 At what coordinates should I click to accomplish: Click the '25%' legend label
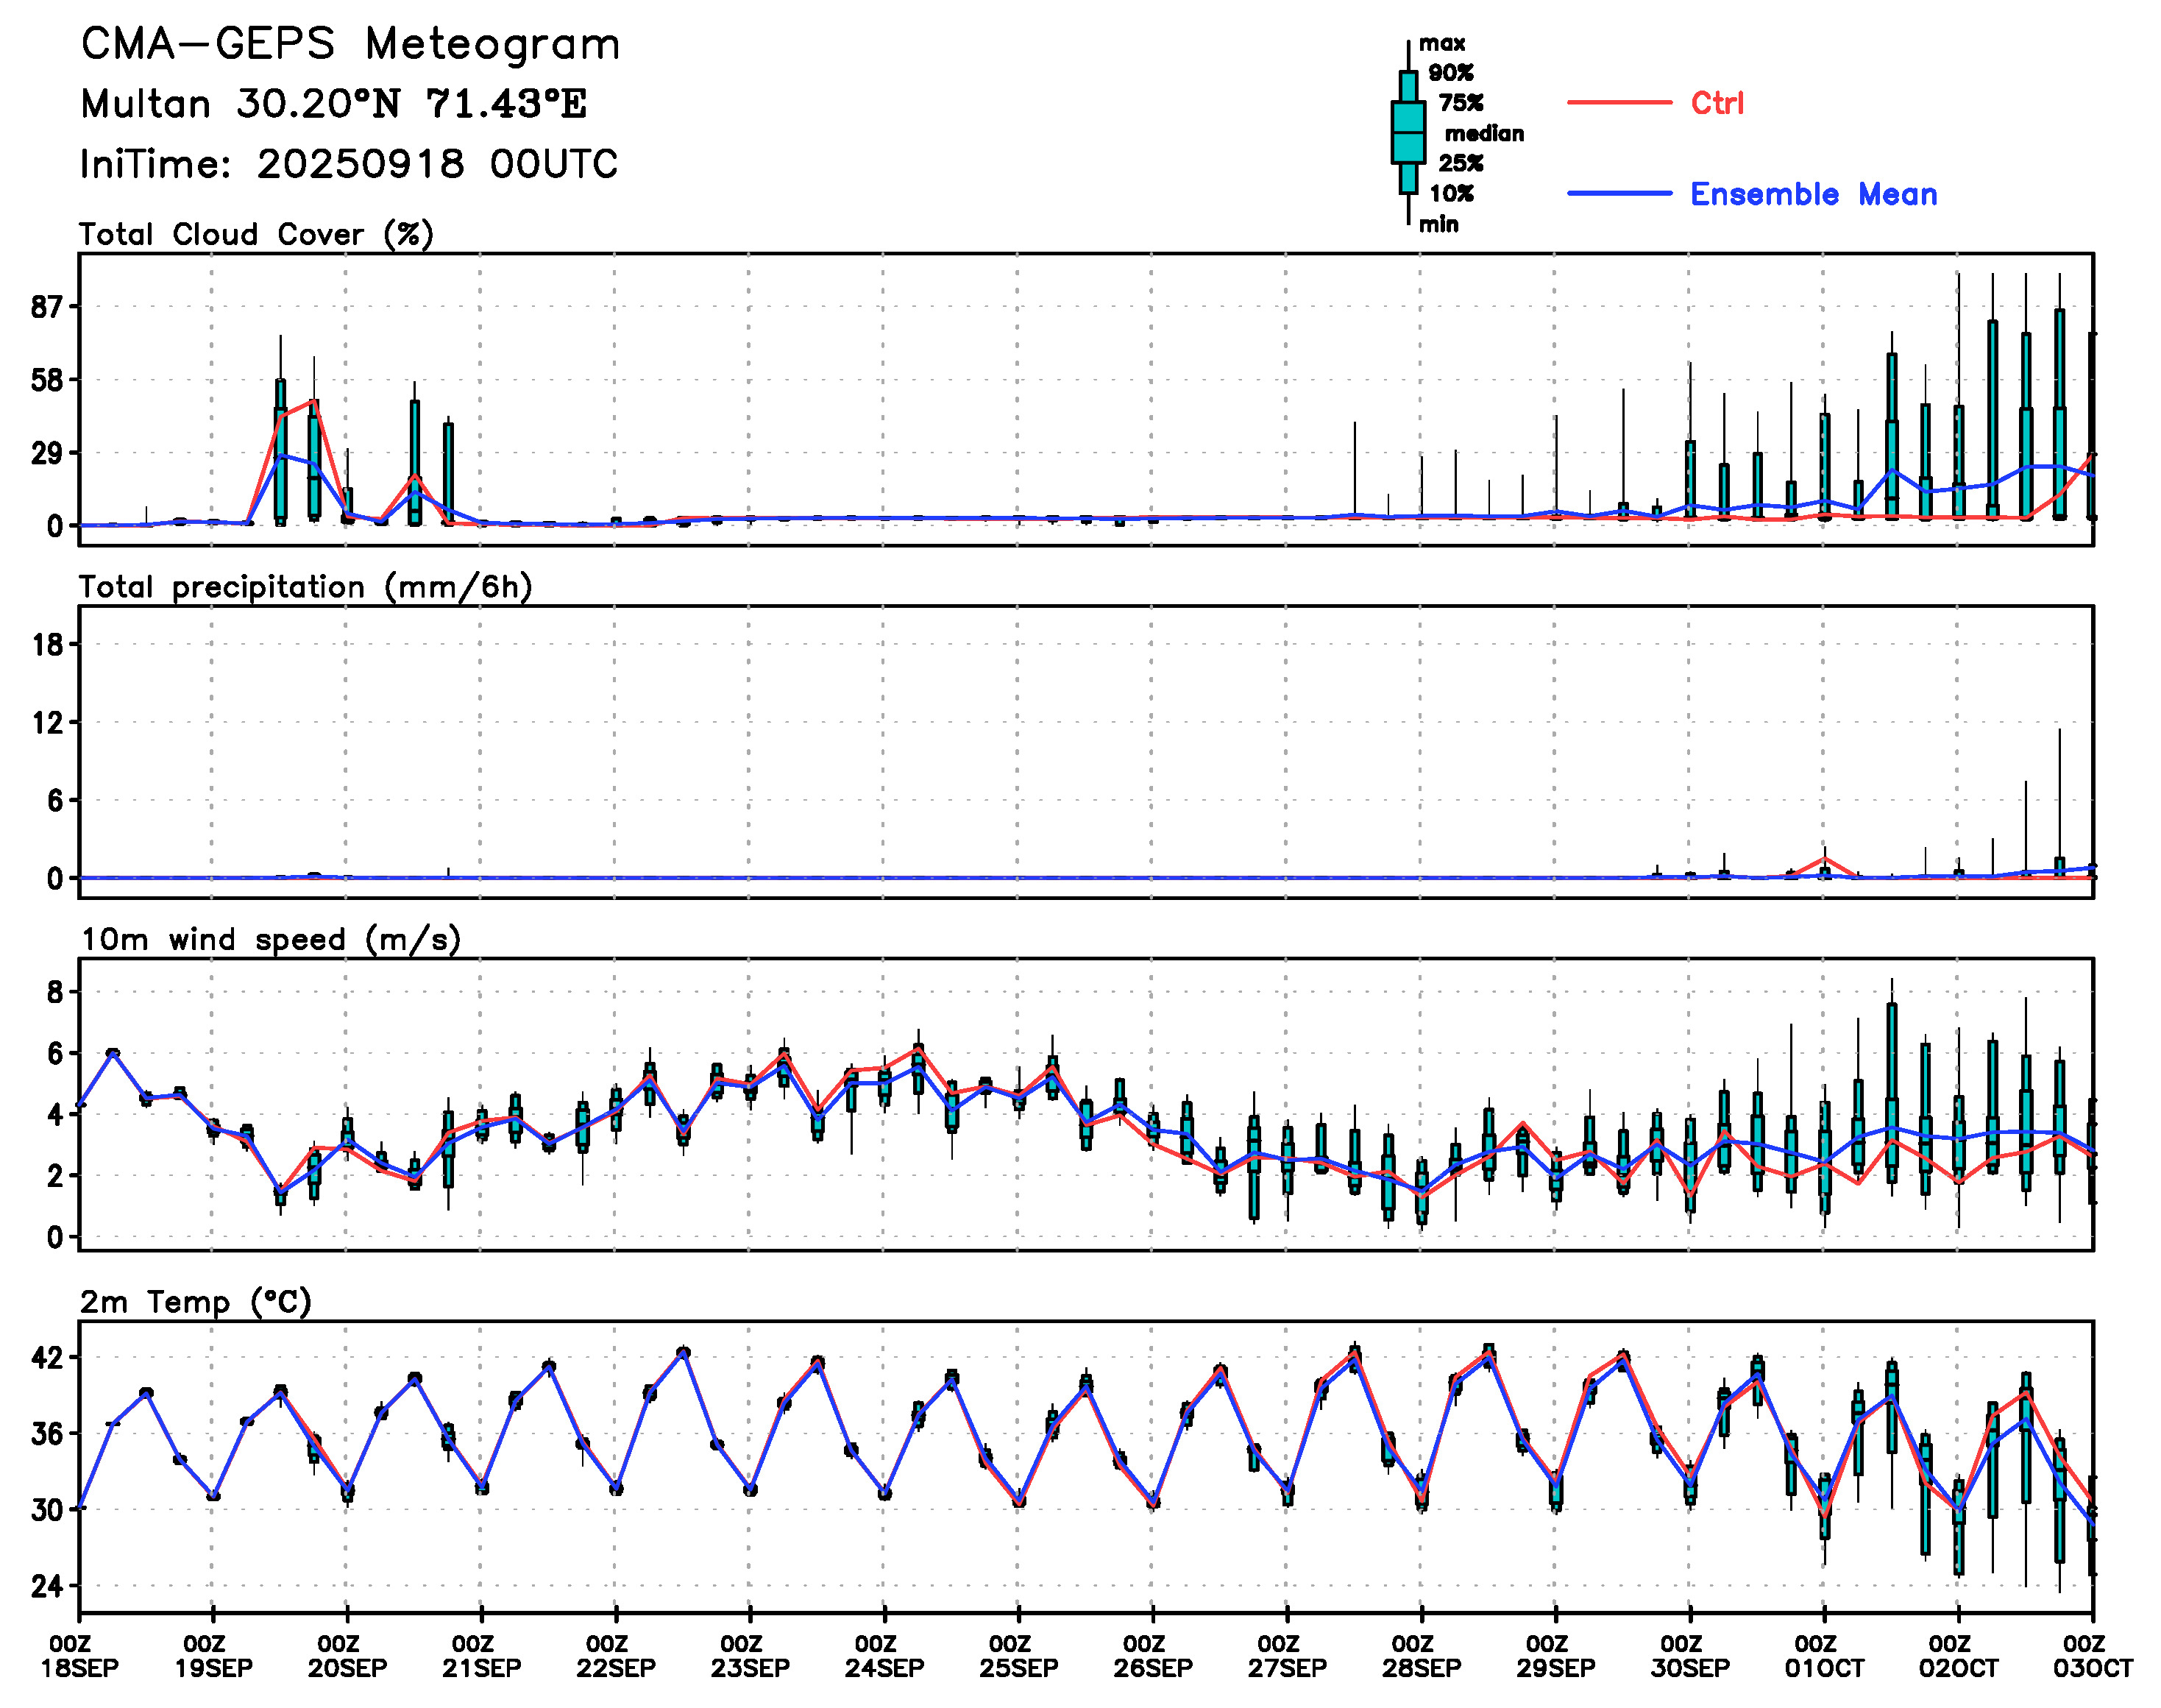coord(1461,163)
